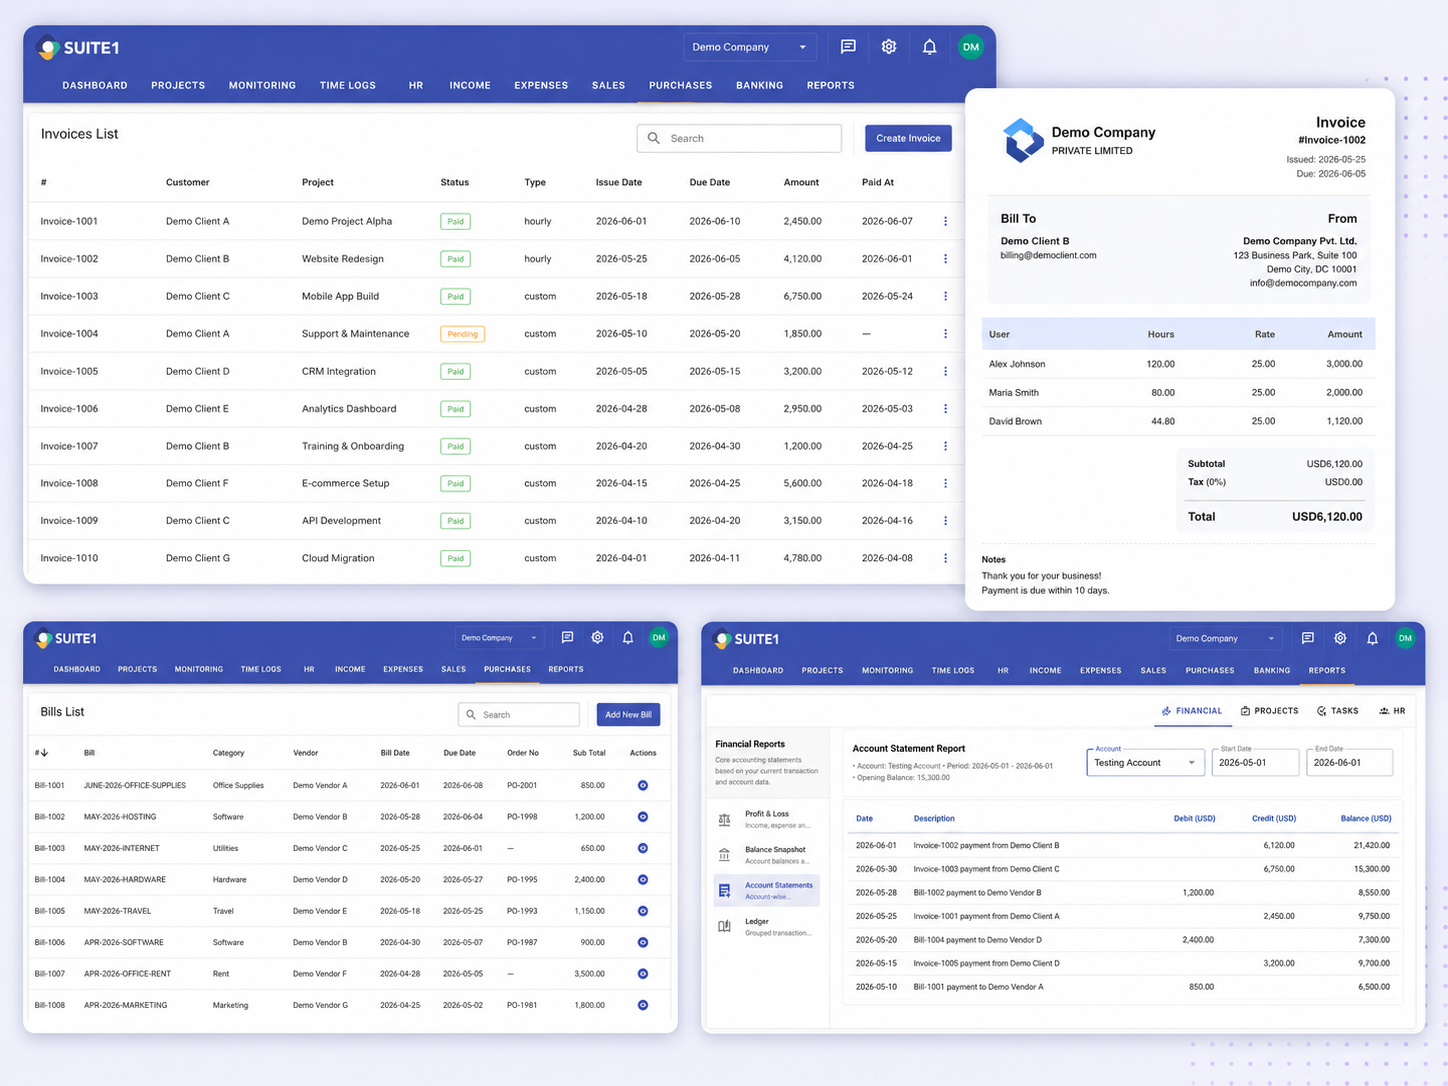Expand Demo Company selector in bills window
The height and width of the screenshot is (1086, 1448).
[x=498, y=638]
